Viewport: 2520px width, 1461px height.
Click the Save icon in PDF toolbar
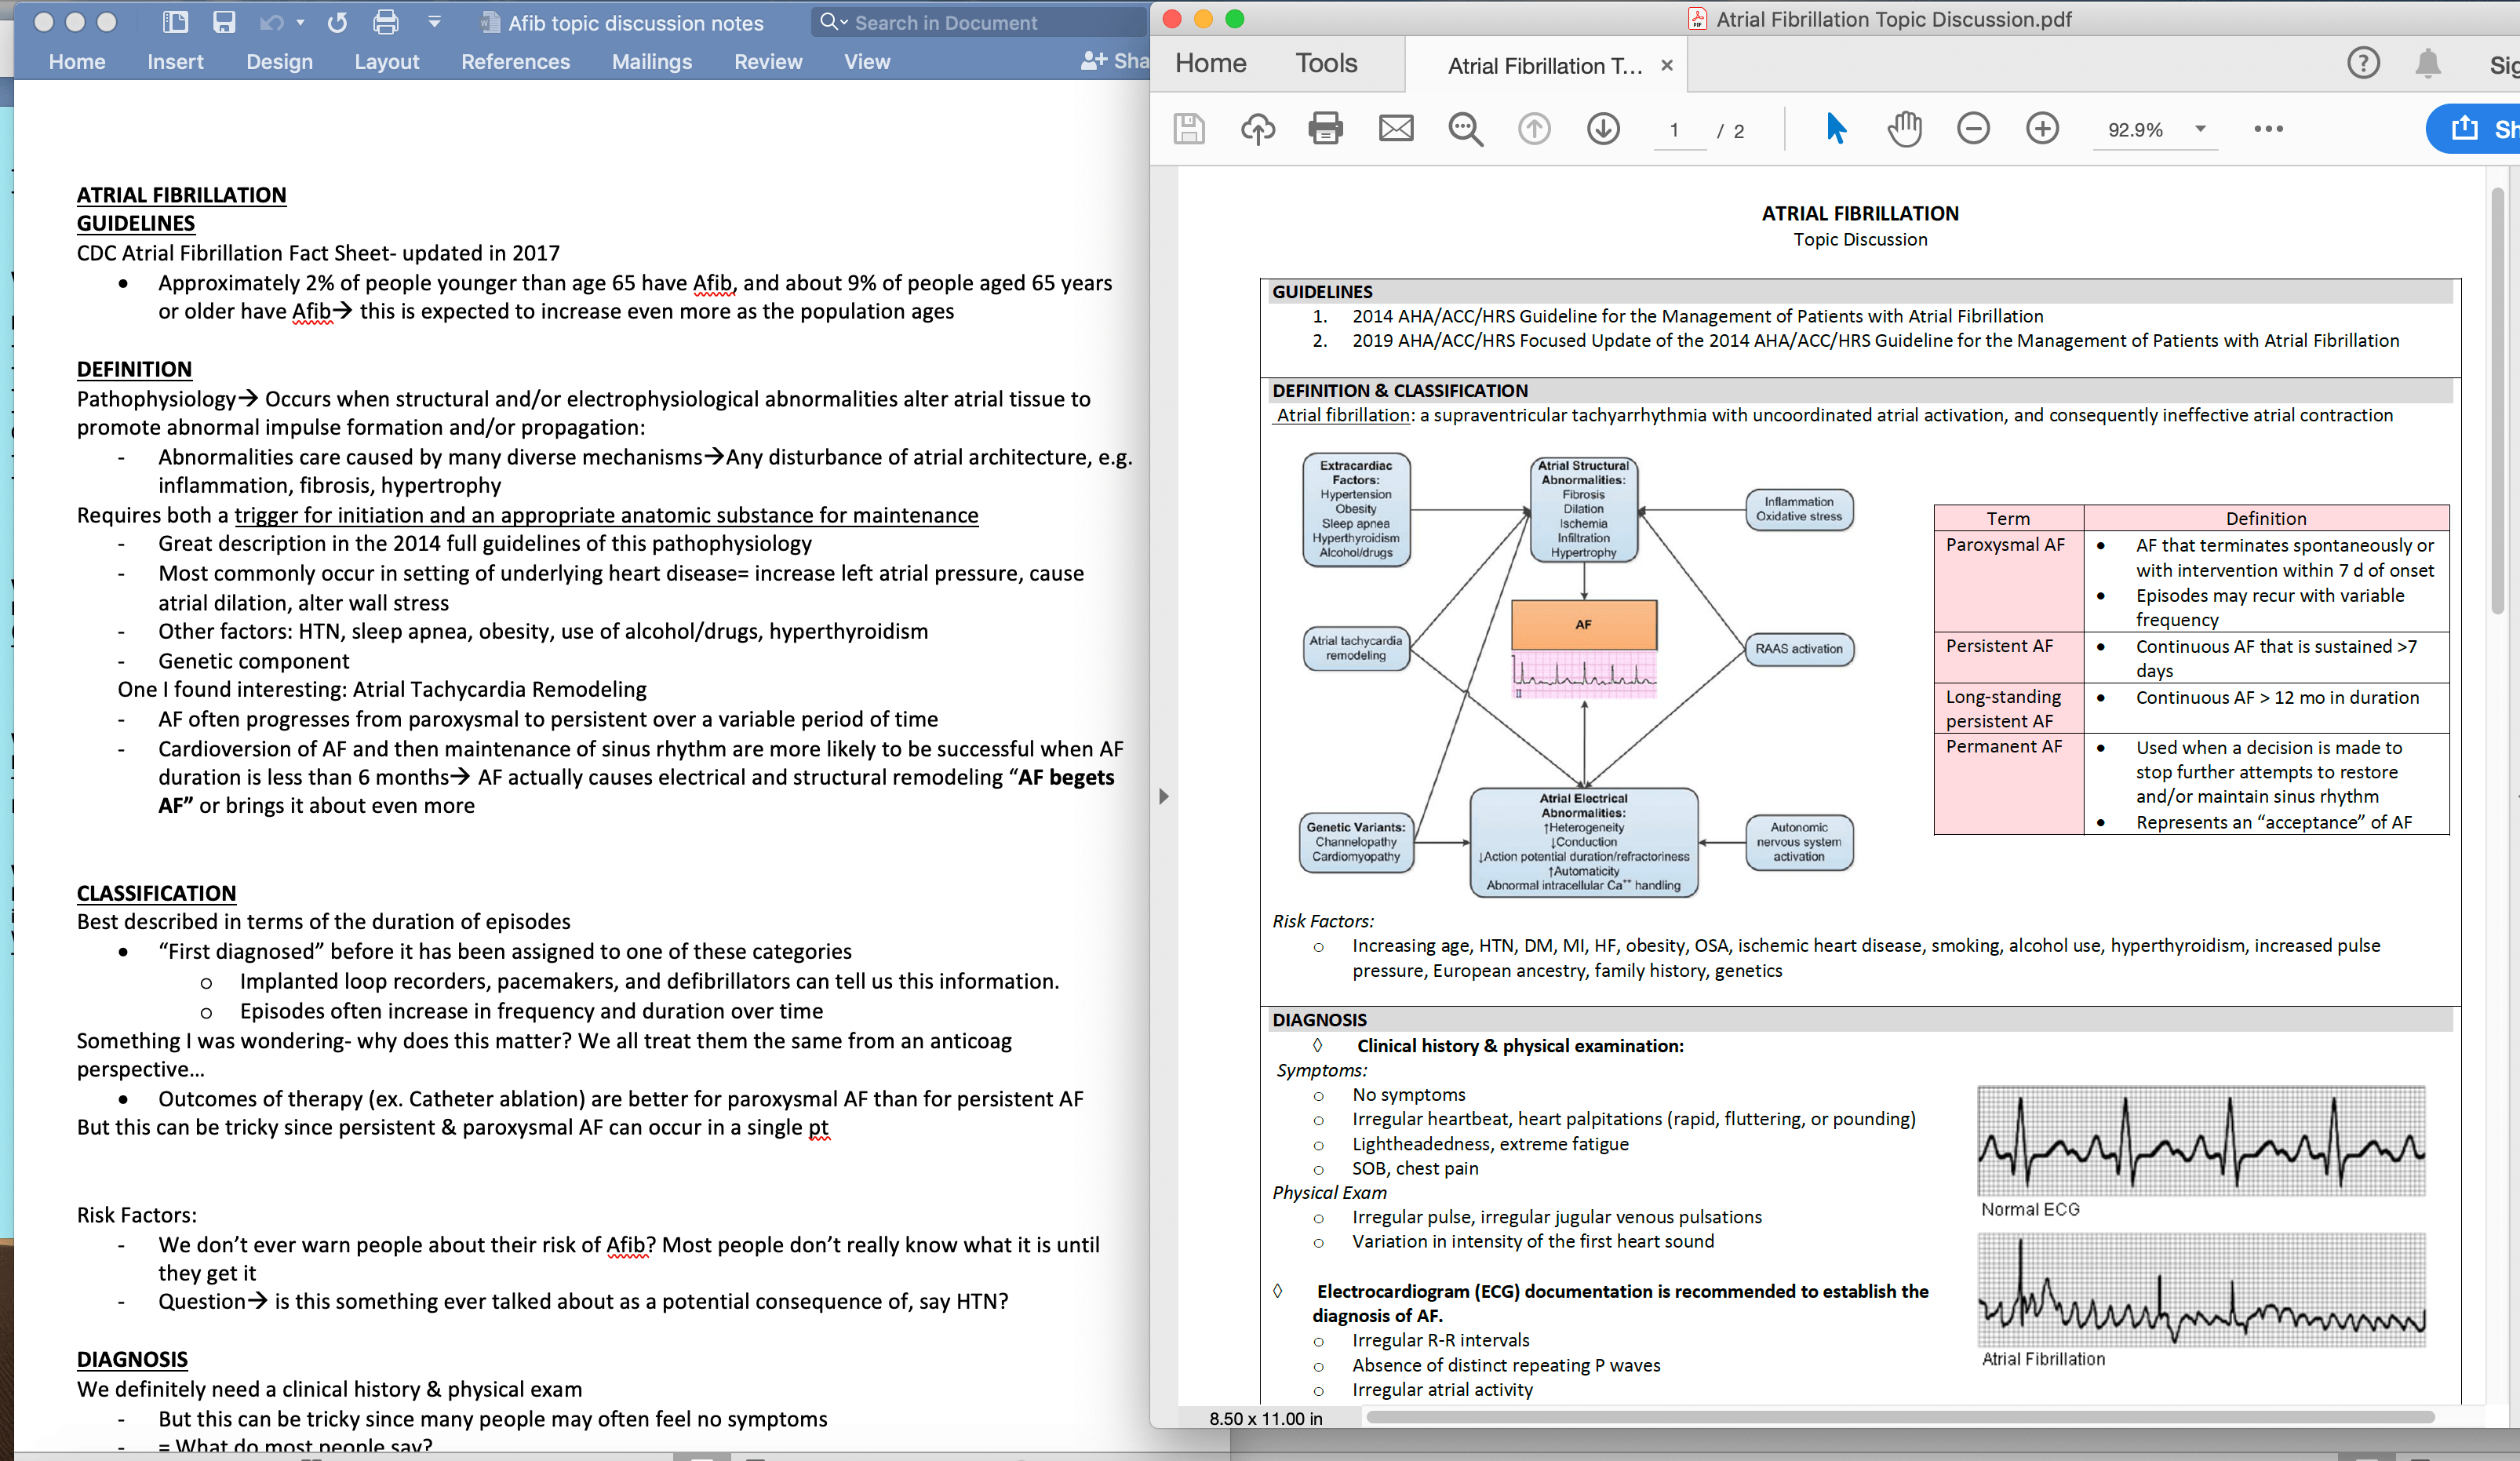1189,129
